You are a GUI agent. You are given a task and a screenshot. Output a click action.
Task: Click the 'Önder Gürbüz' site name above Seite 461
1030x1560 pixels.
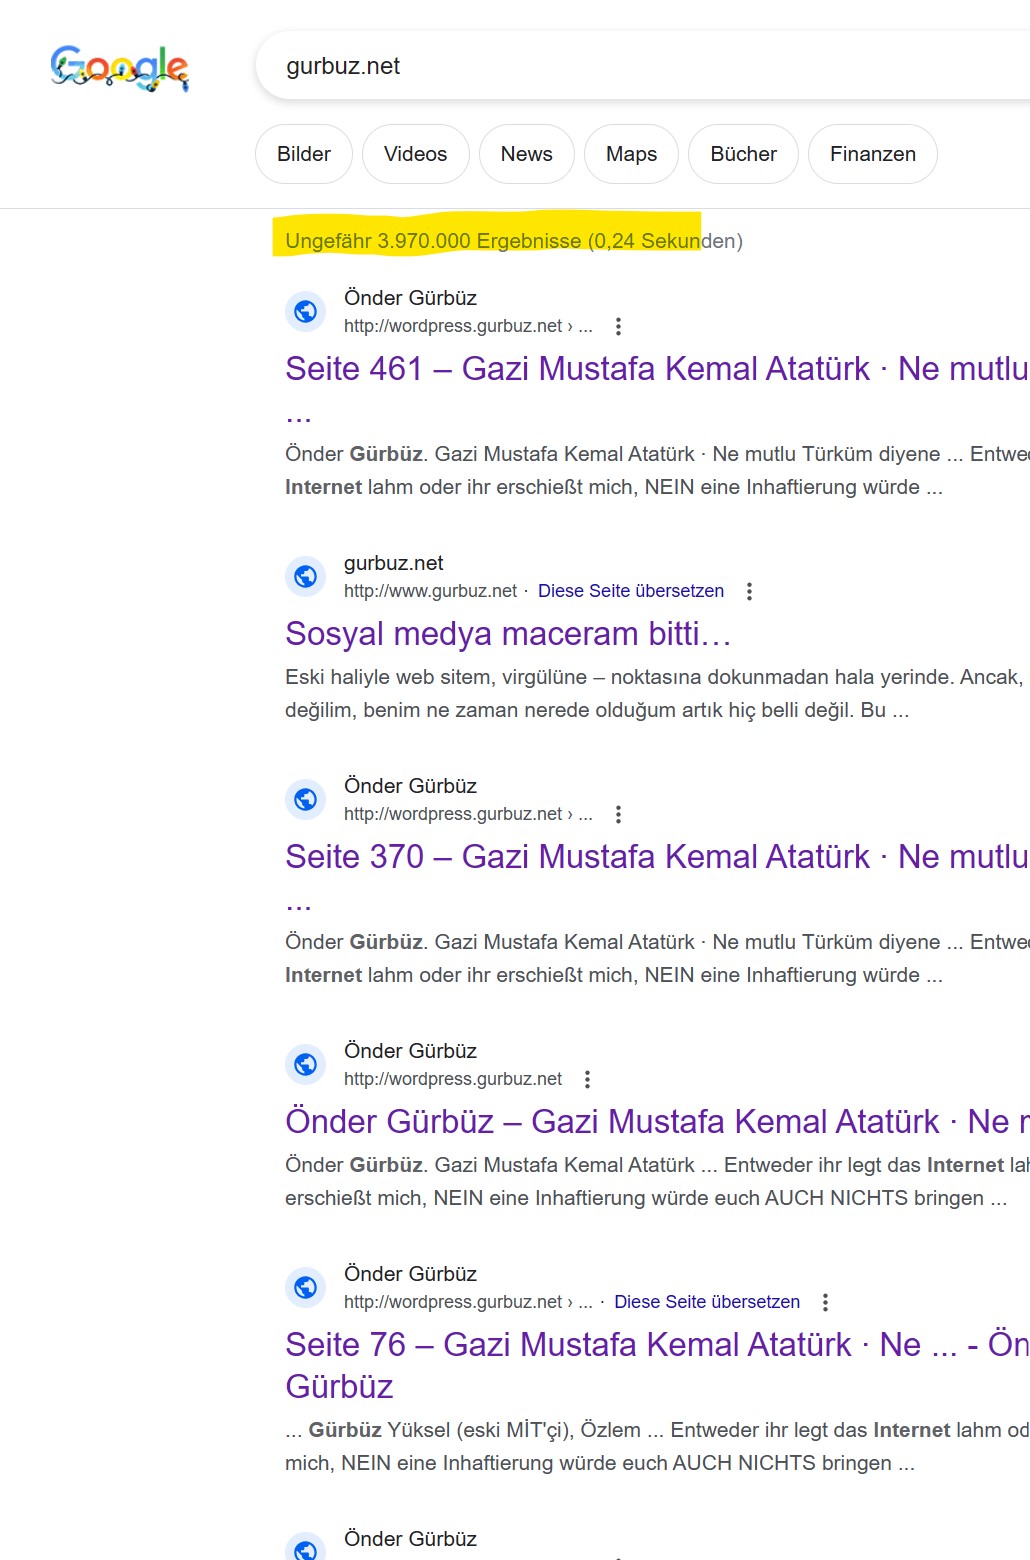[x=410, y=298]
